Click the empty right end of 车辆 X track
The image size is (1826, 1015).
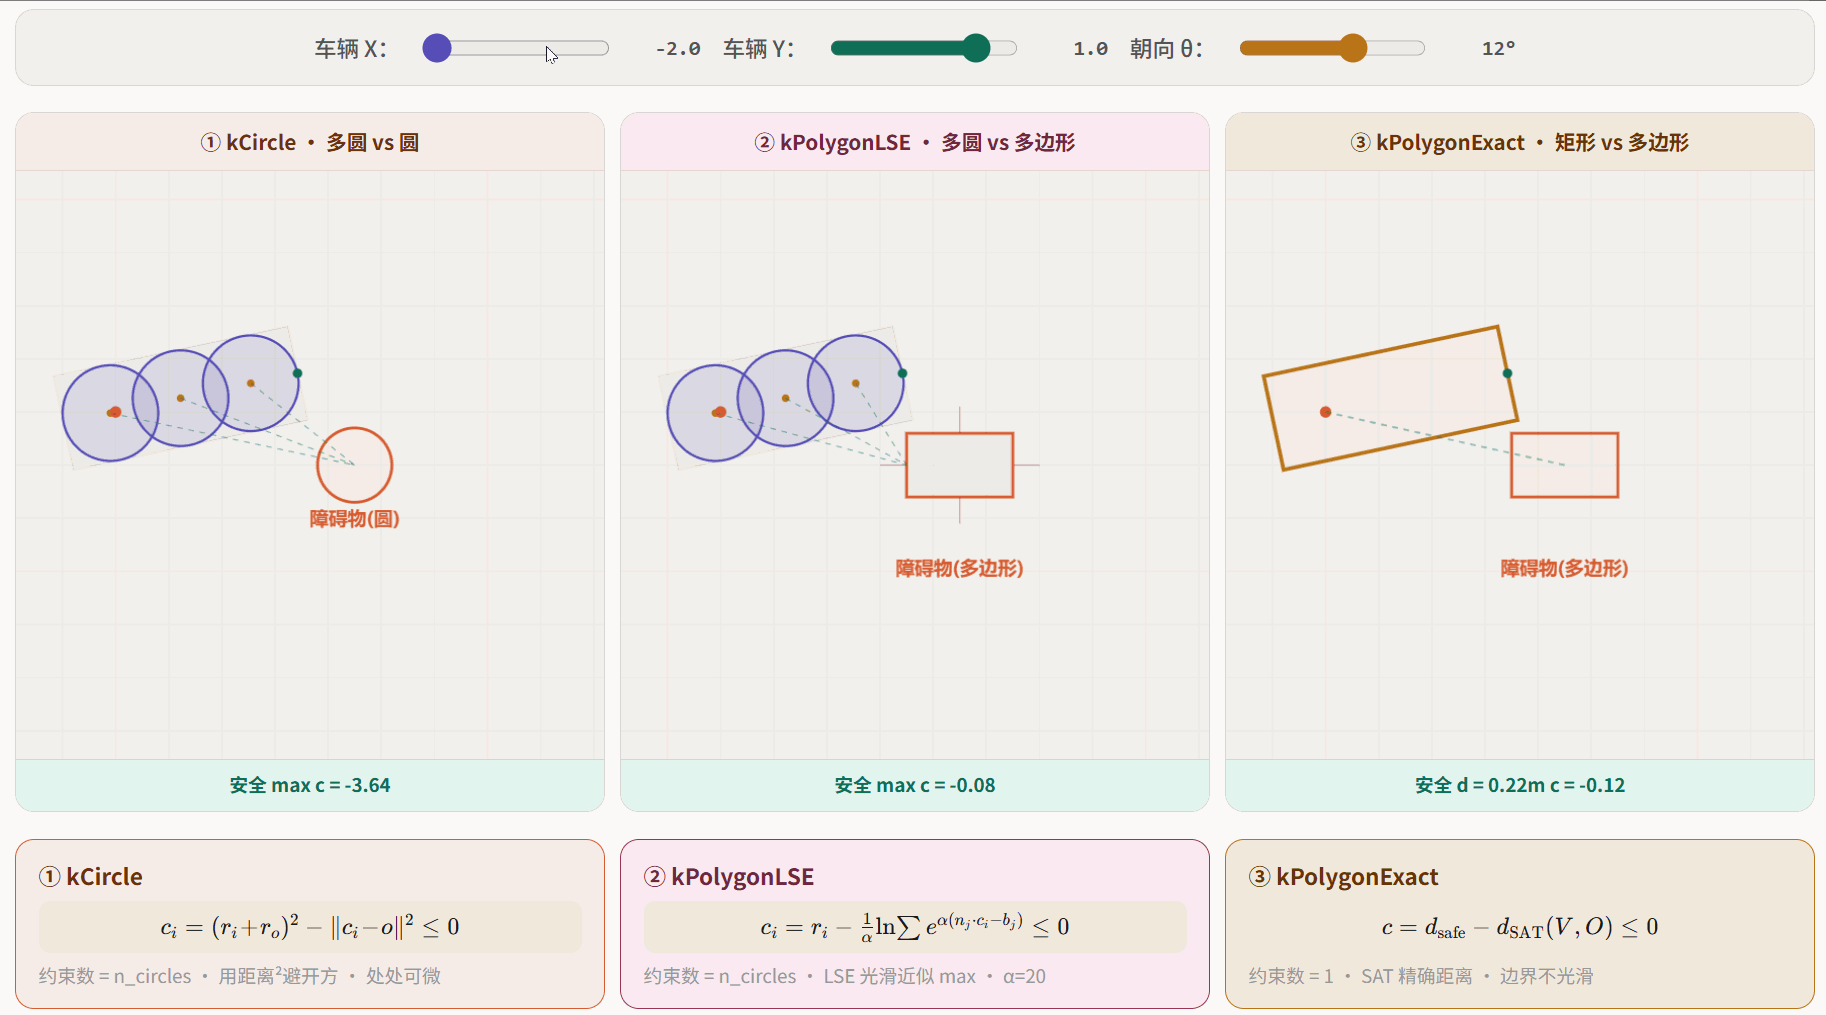pyautogui.click(x=590, y=48)
